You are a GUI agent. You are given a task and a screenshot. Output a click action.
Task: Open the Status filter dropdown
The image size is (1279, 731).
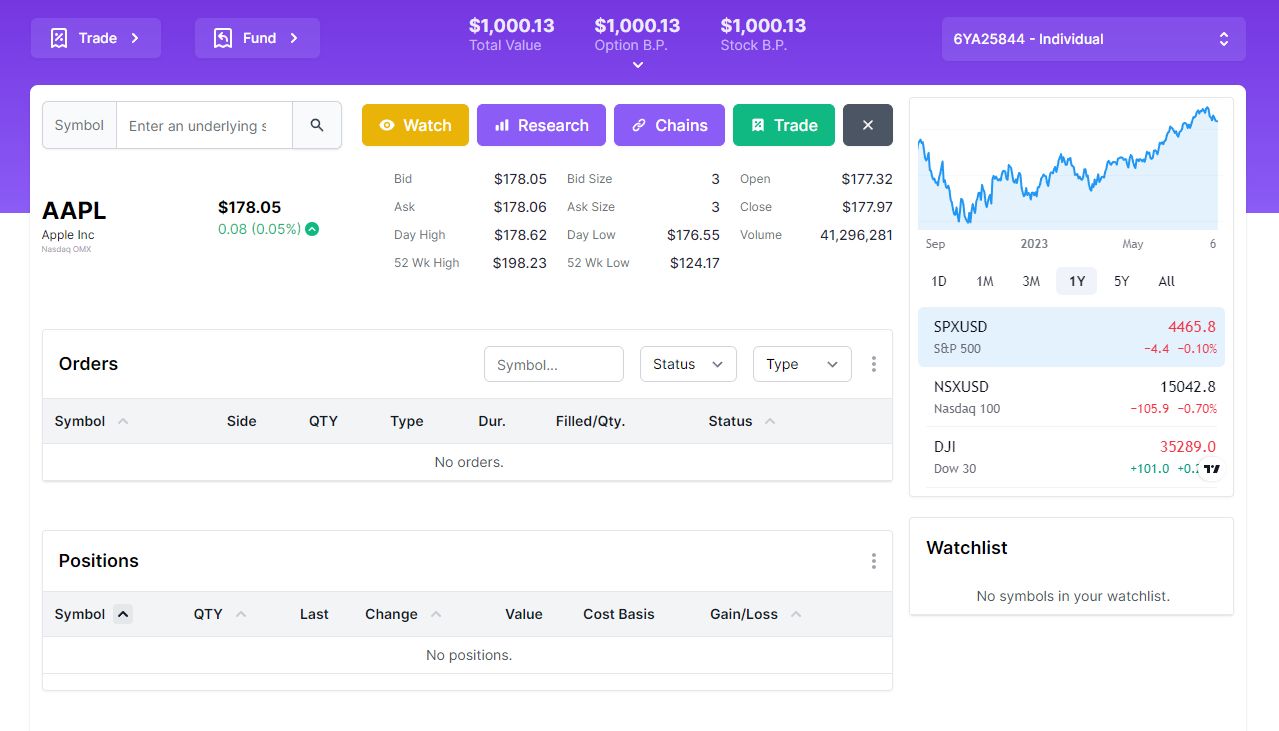[688, 364]
